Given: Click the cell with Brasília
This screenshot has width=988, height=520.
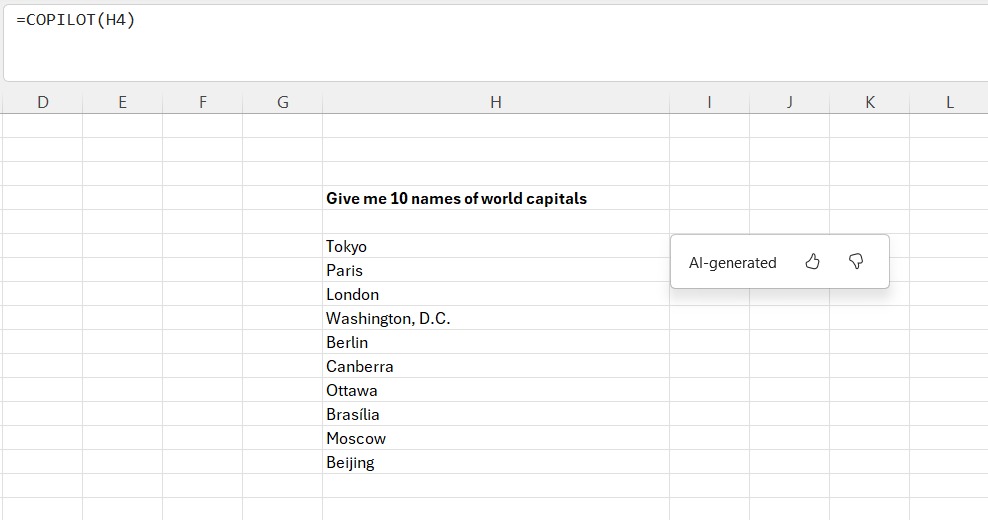Looking at the screenshot, I should (x=496, y=414).
